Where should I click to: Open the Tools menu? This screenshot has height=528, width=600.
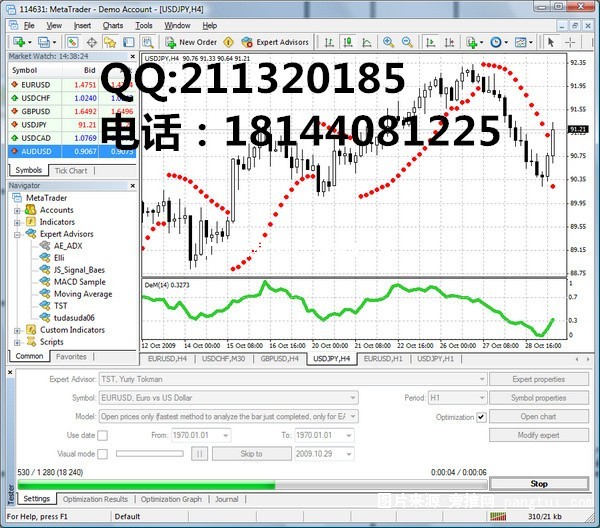tap(144, 26)
